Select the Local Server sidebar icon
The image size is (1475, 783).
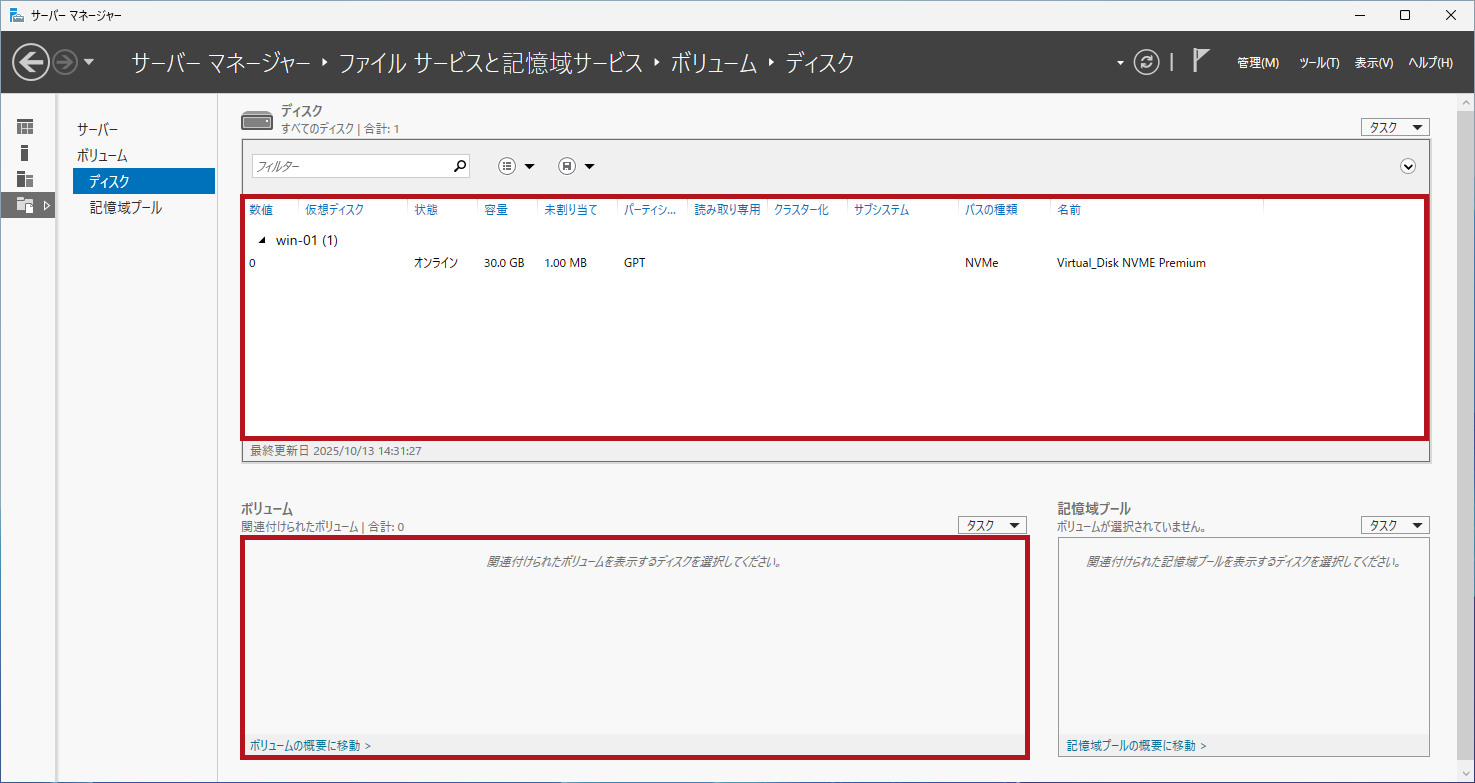25,153
